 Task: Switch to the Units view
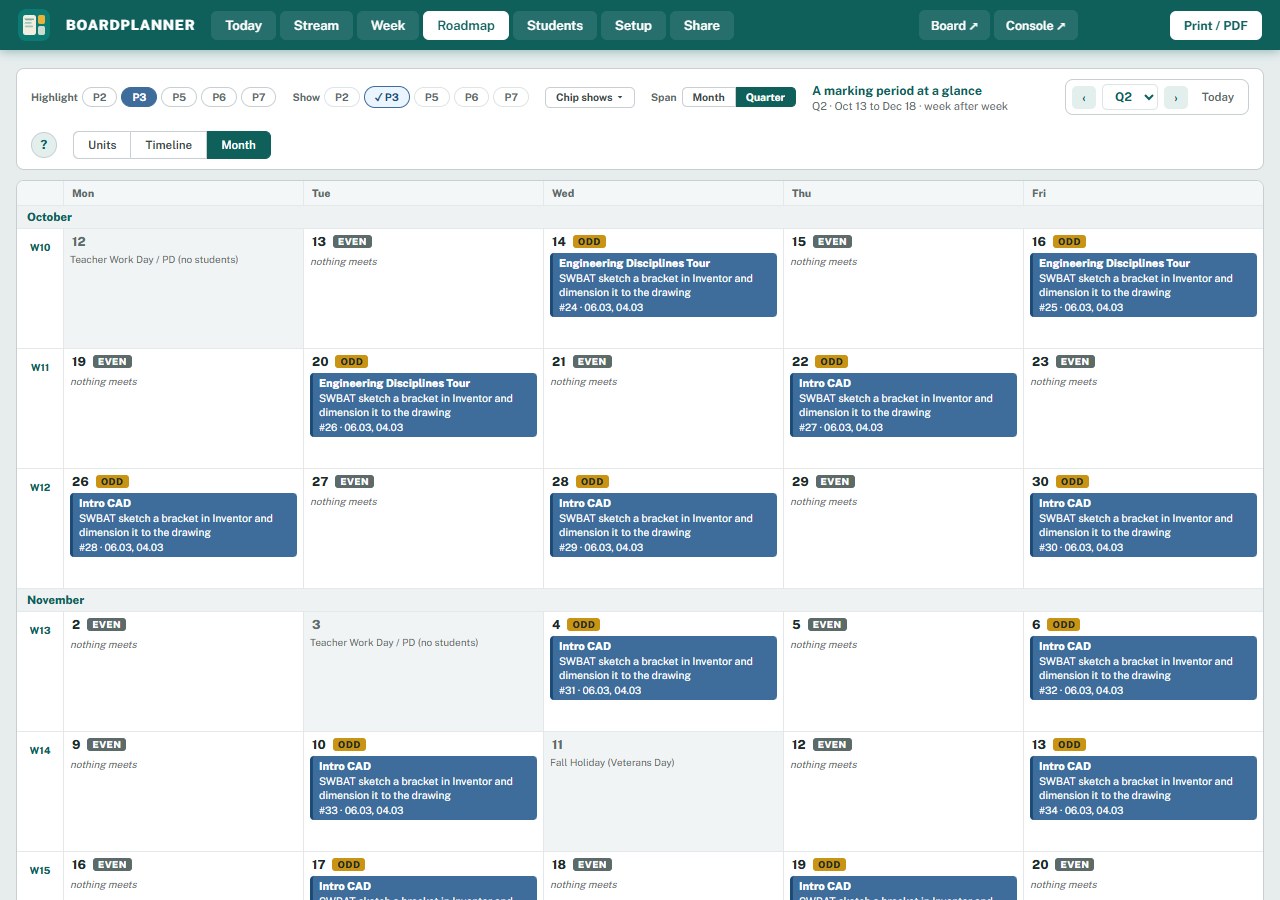tap(102, 145)
